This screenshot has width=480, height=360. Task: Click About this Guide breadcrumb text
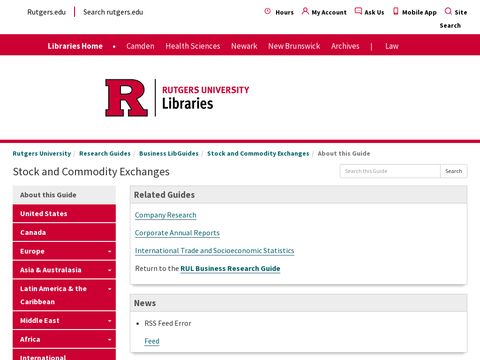(x=344, y=154)
